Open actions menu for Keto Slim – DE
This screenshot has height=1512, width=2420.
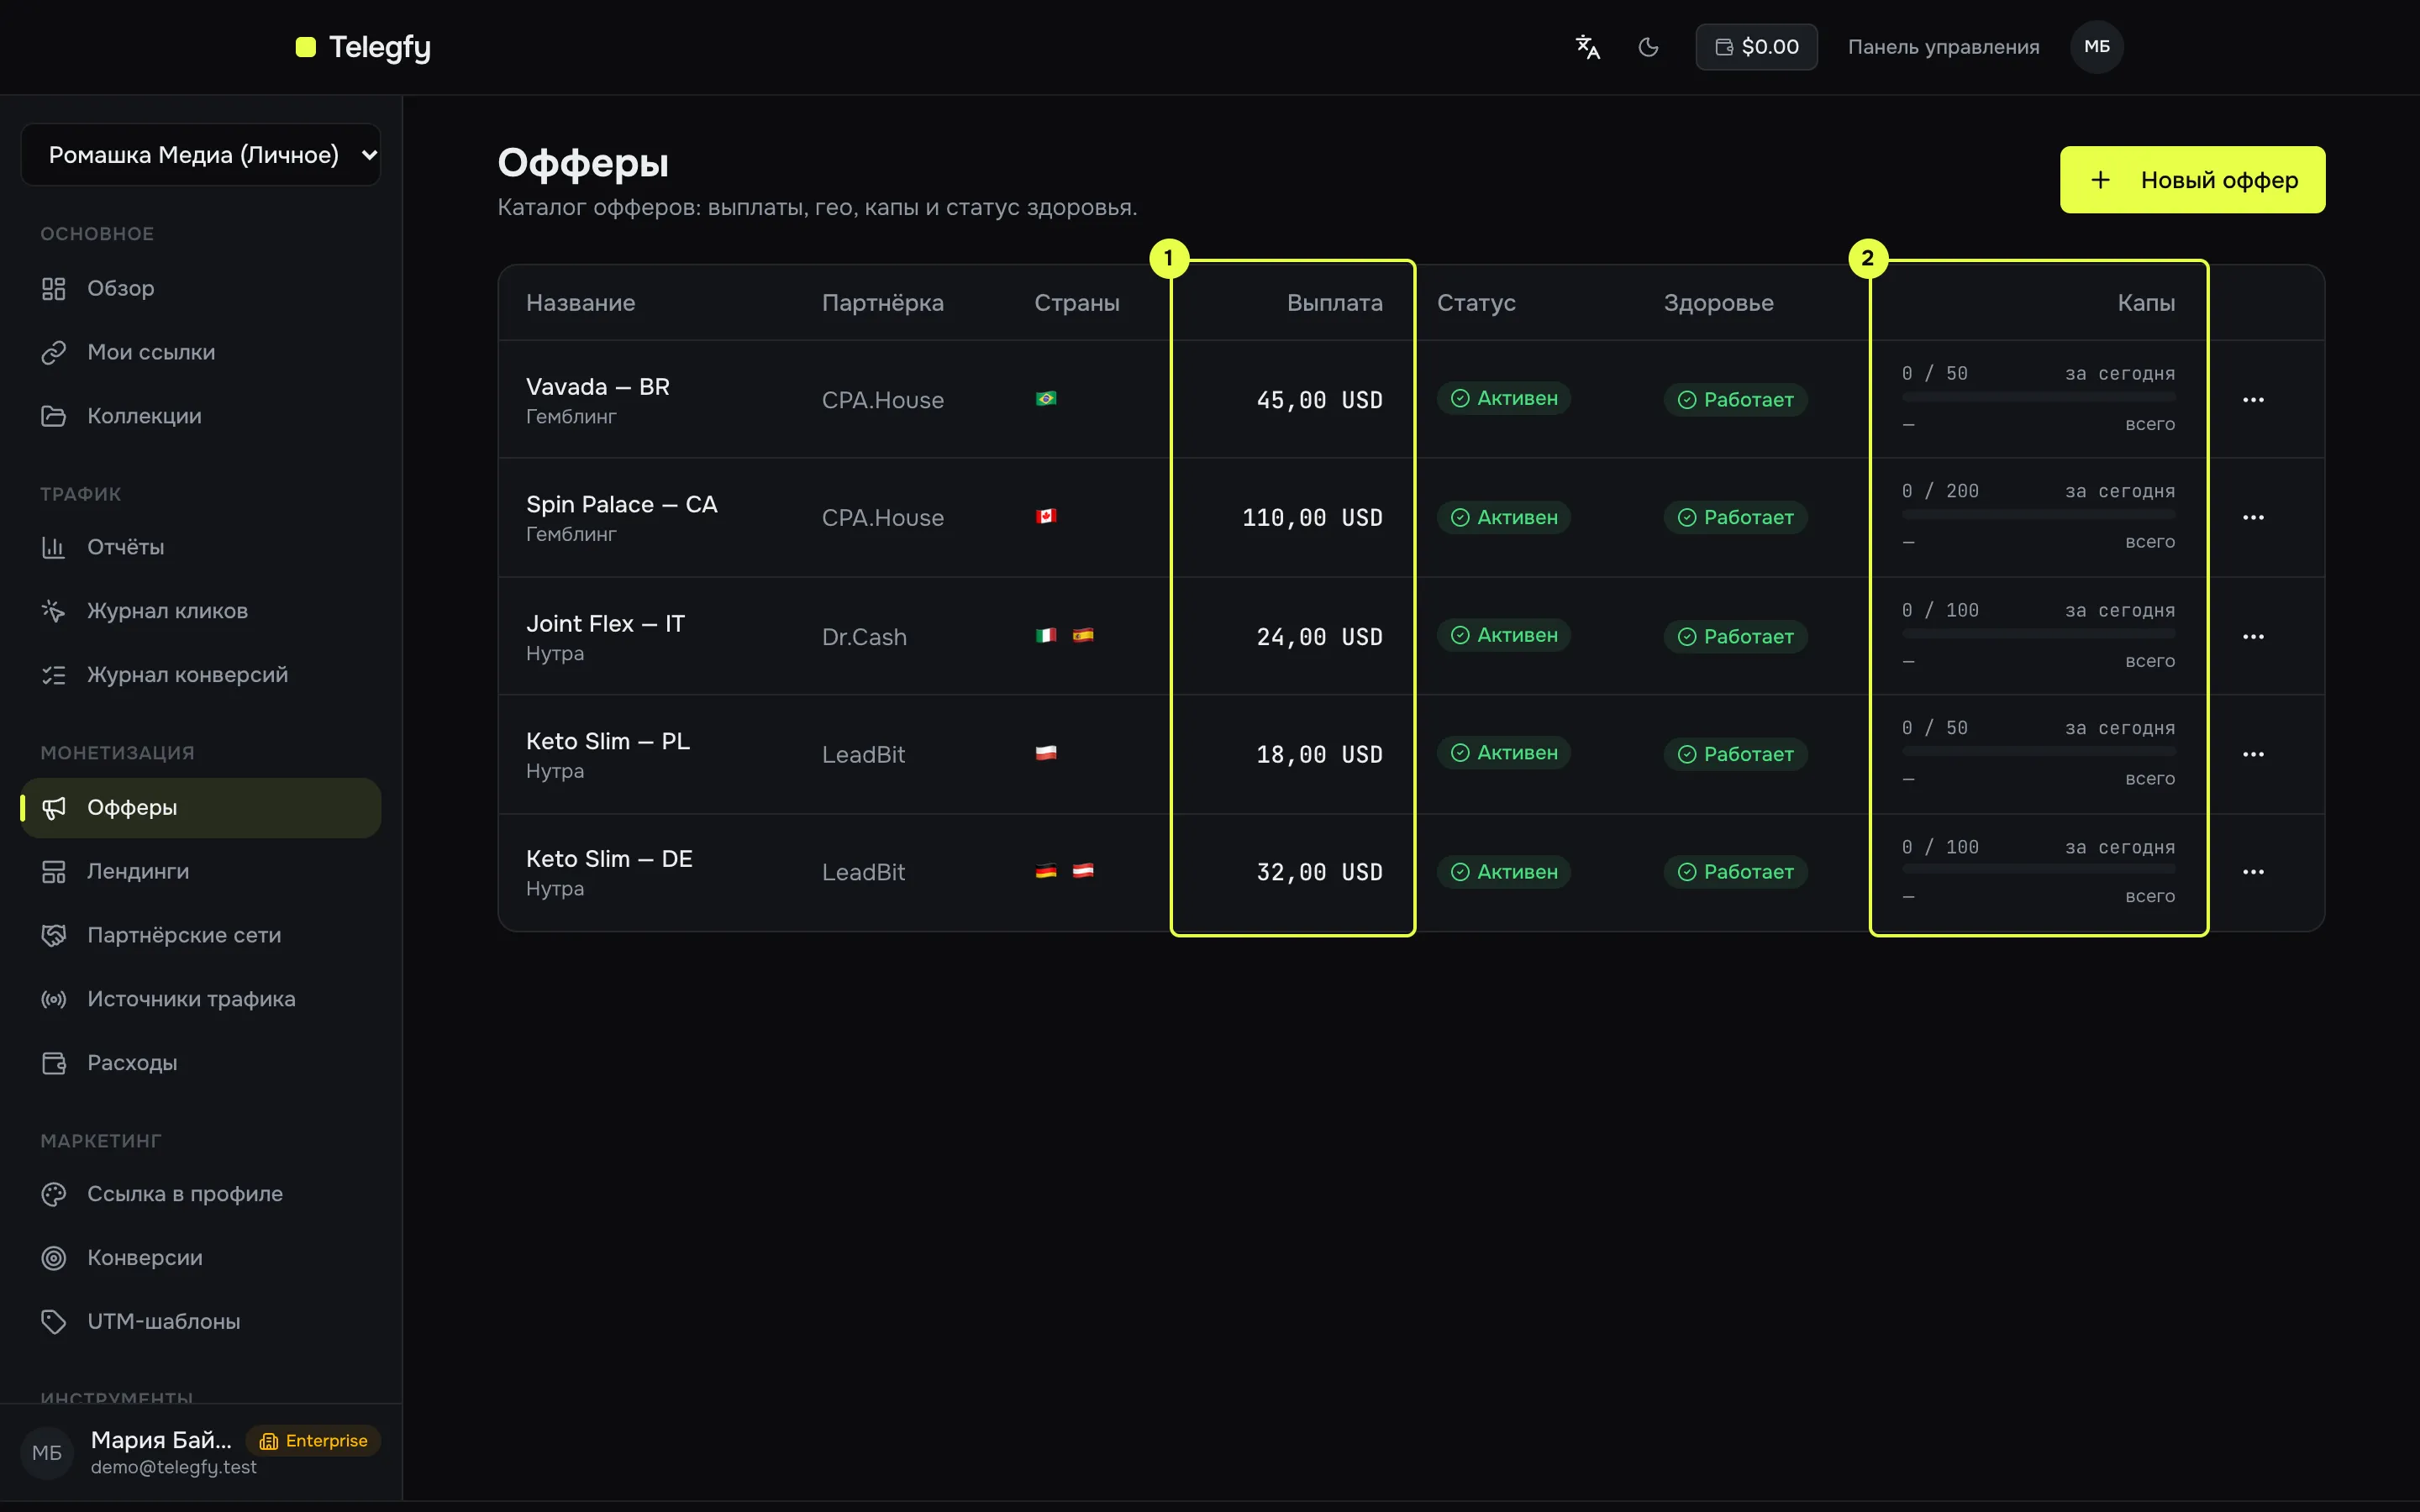(x=2253, y=873)
